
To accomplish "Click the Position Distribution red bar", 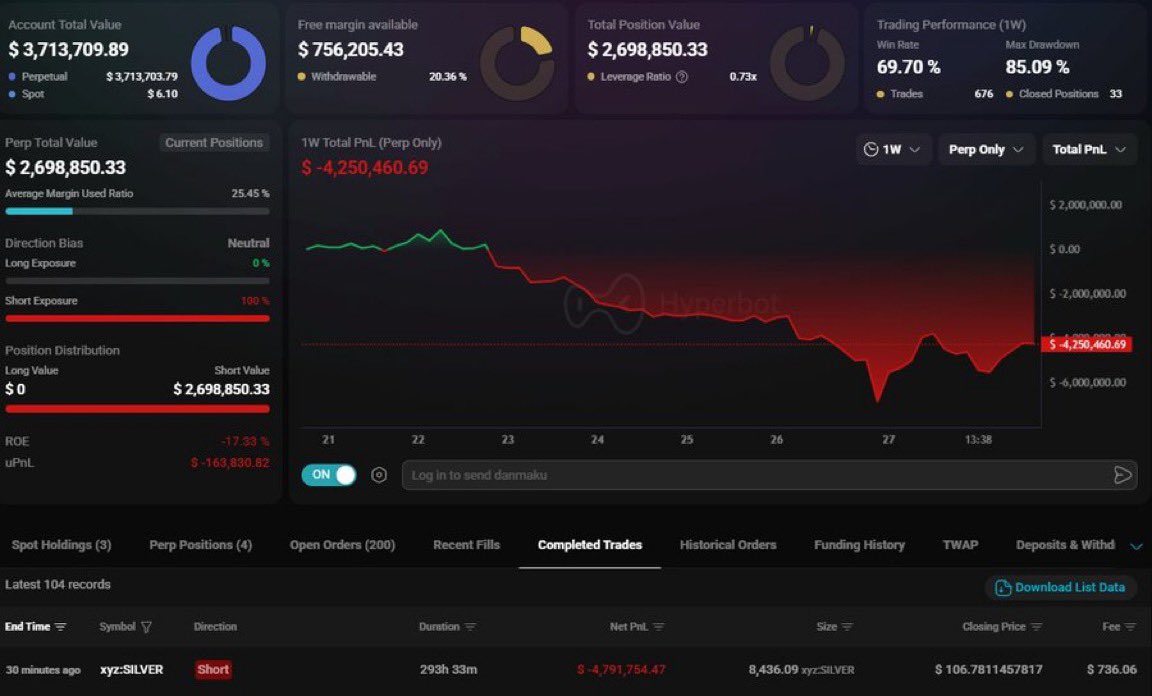I will (x=137, y=409).
